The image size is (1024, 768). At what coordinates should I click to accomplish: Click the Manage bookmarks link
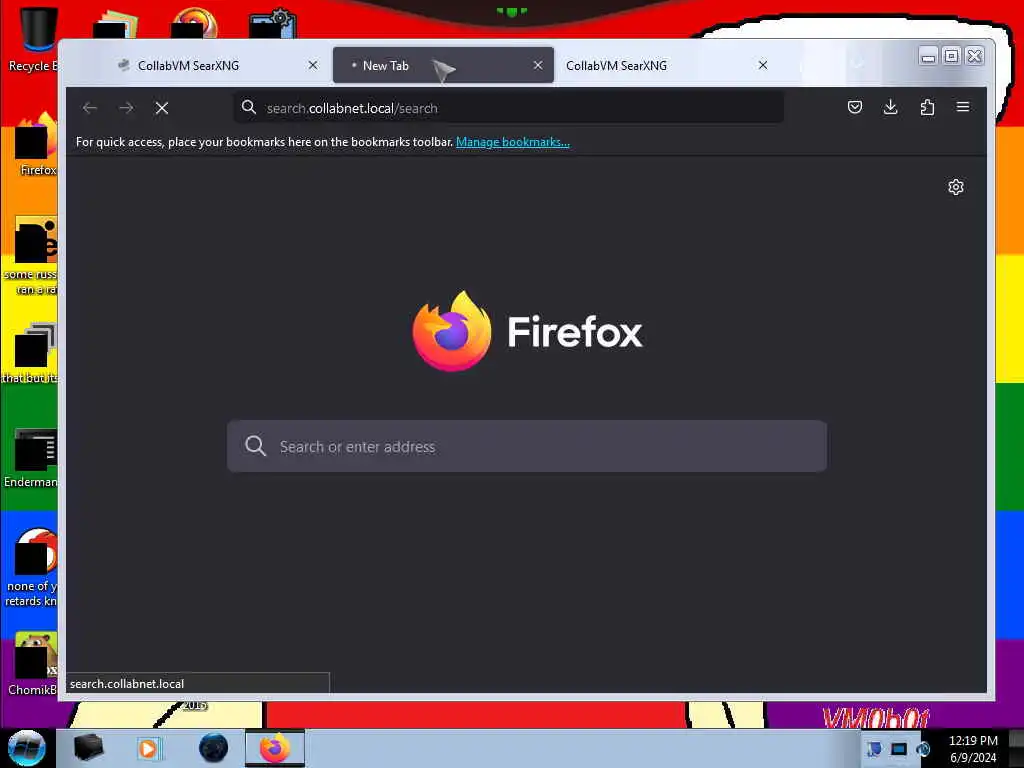pyautogui.click(x=513, y=142)
